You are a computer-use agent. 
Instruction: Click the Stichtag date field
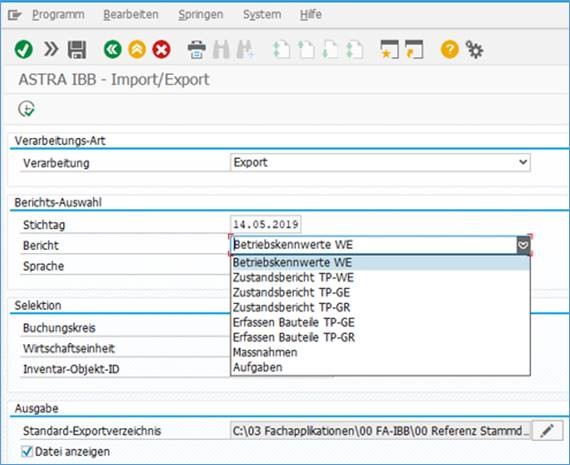266,224
